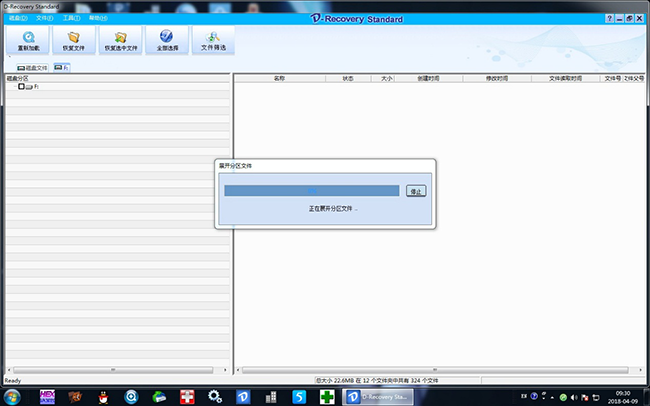Tick the checkbox next to the F: tree node
650x406 pixels.
tap(22, 86)
